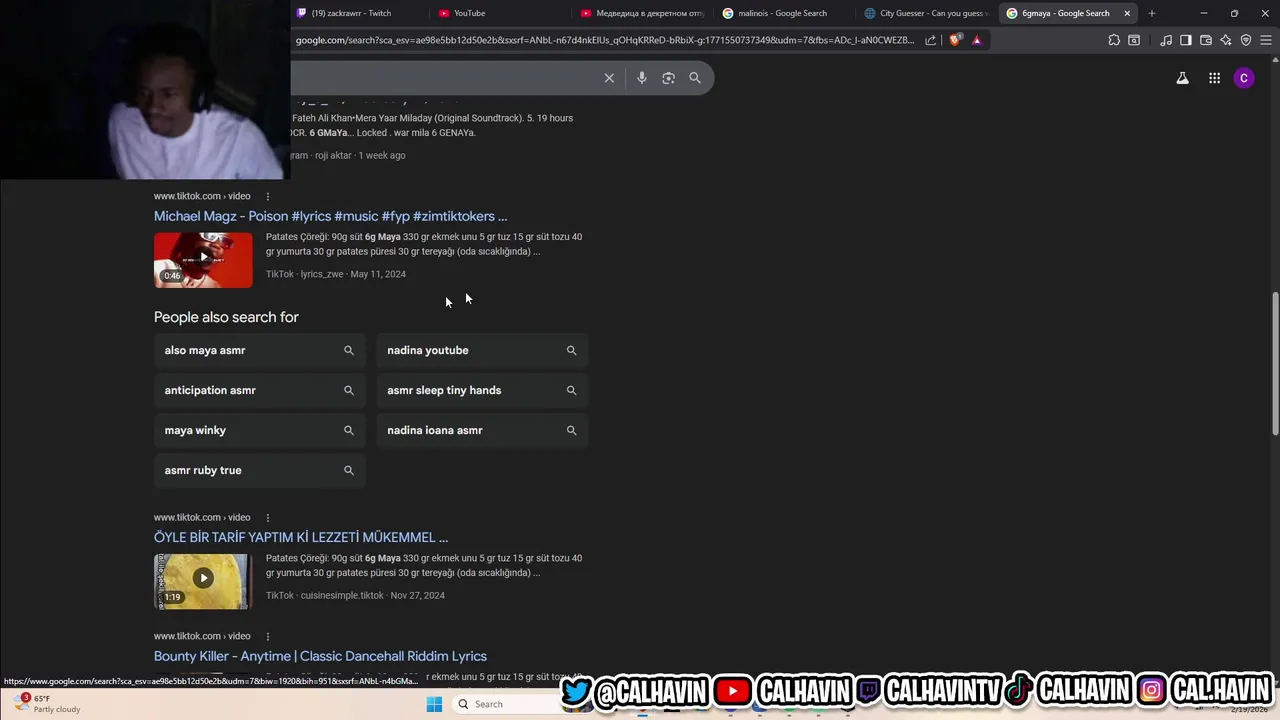Clear the Google search box text
The height and width of the screenshot is (720, 1280).
coord(609,78)
